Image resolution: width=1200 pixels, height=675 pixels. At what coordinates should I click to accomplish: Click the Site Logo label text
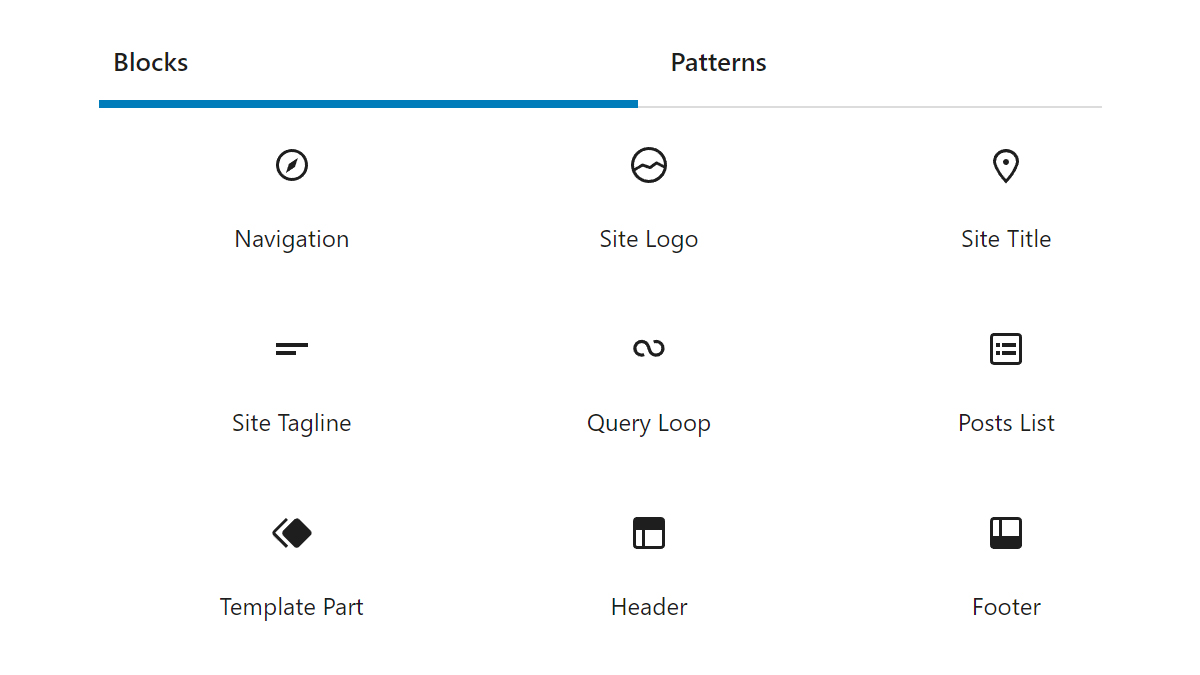click(649, 239)
